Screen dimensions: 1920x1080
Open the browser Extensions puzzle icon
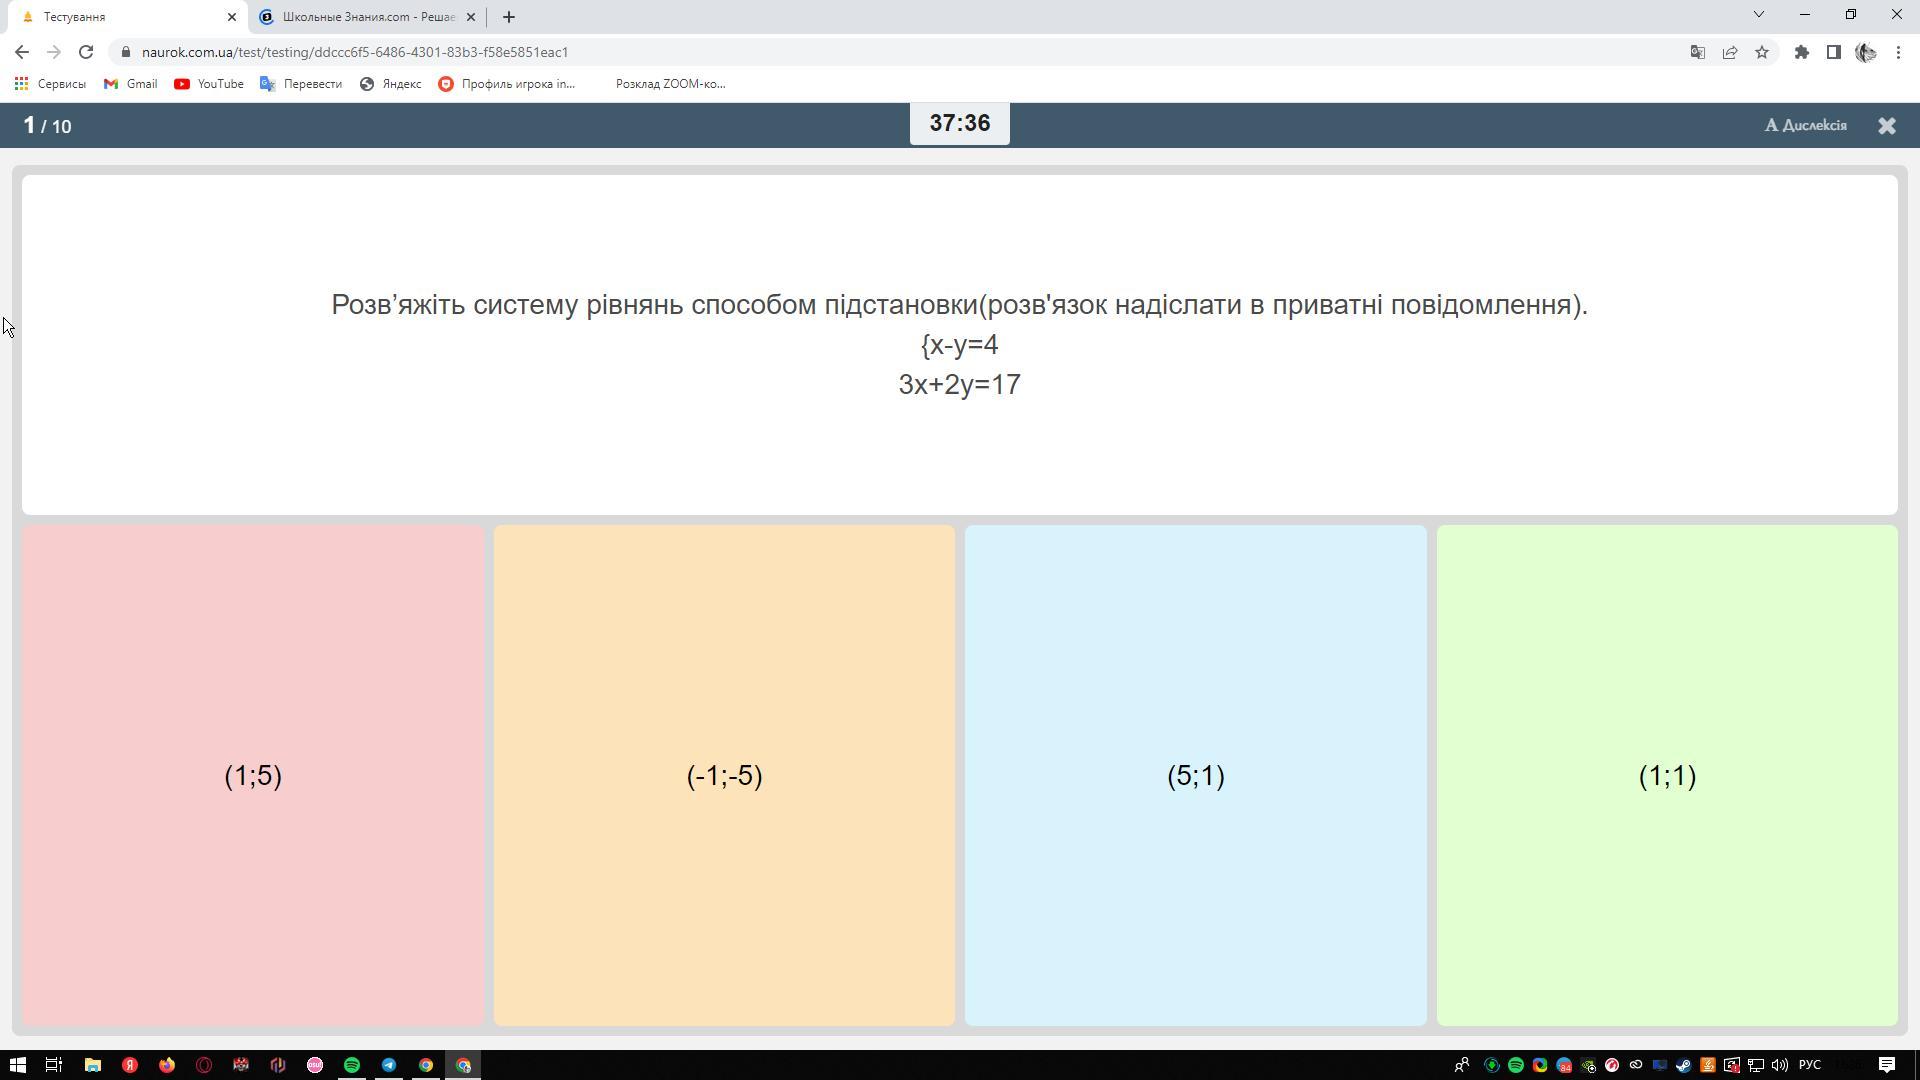(x=1801, y=52)
